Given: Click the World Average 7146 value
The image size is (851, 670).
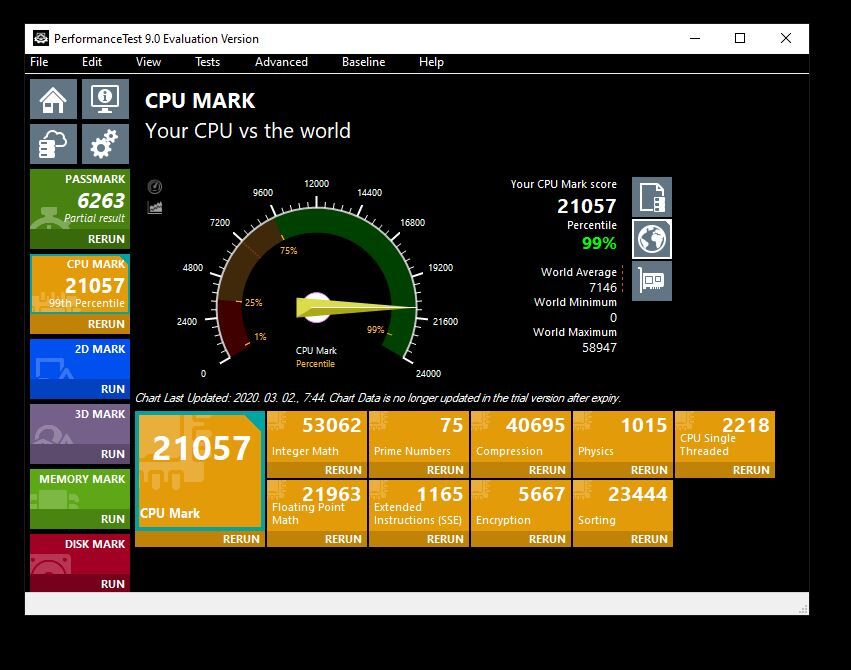Looking at the screenshot, I should click(603, 288).
